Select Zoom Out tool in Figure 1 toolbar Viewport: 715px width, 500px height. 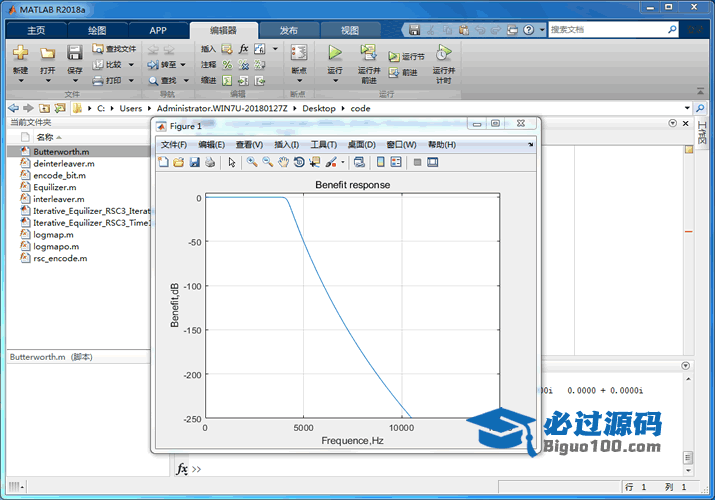[268, 162]
